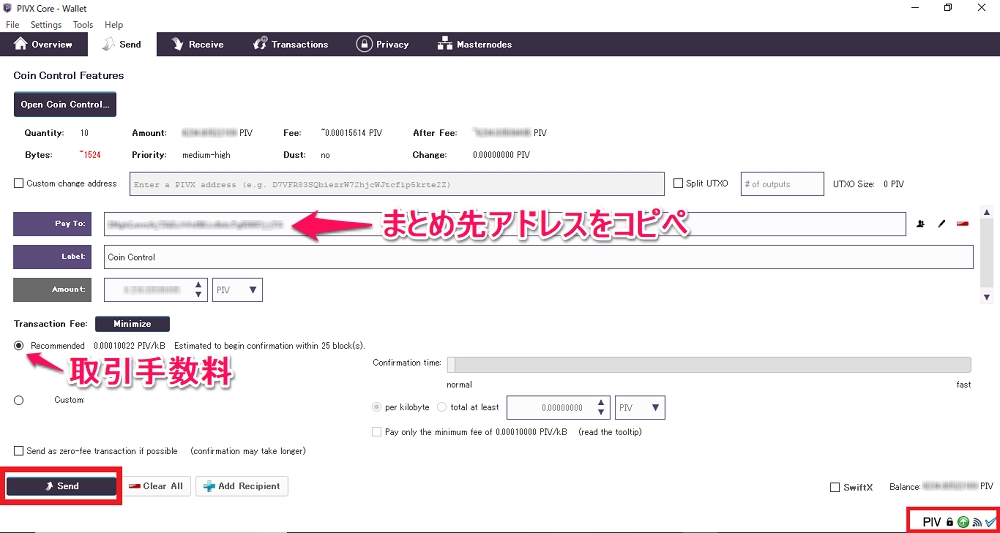Open address book icon beside Pay To
This screenshot has width=1000, height=533.
click(920, 224)
